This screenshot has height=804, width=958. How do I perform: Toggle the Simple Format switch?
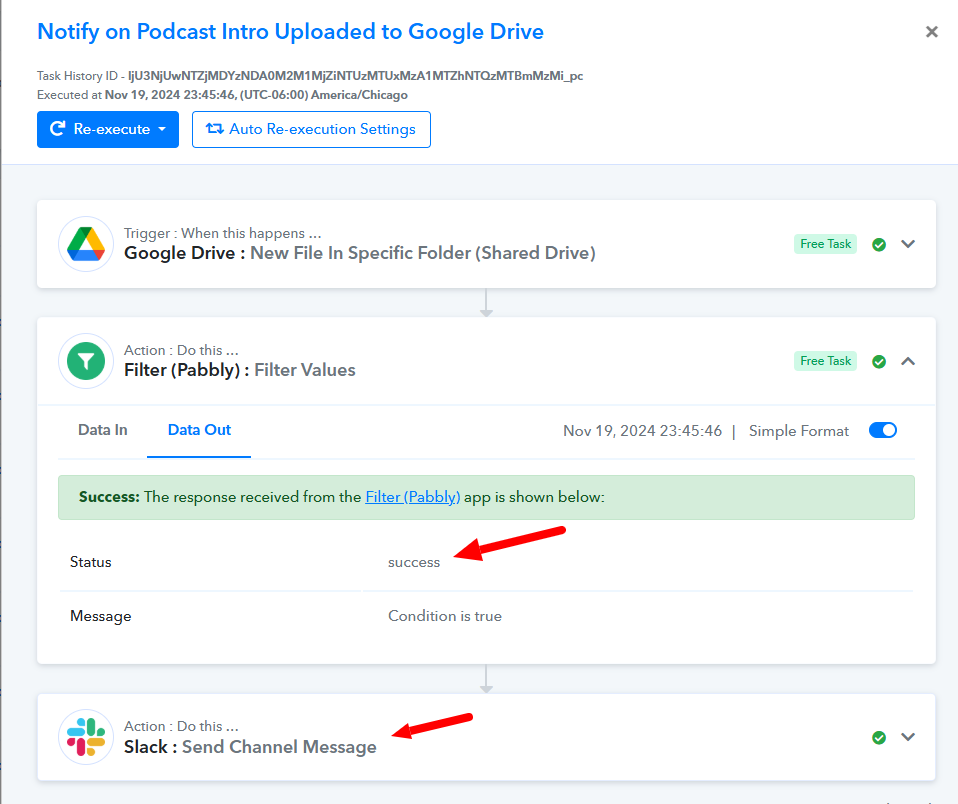pos(883,430)
